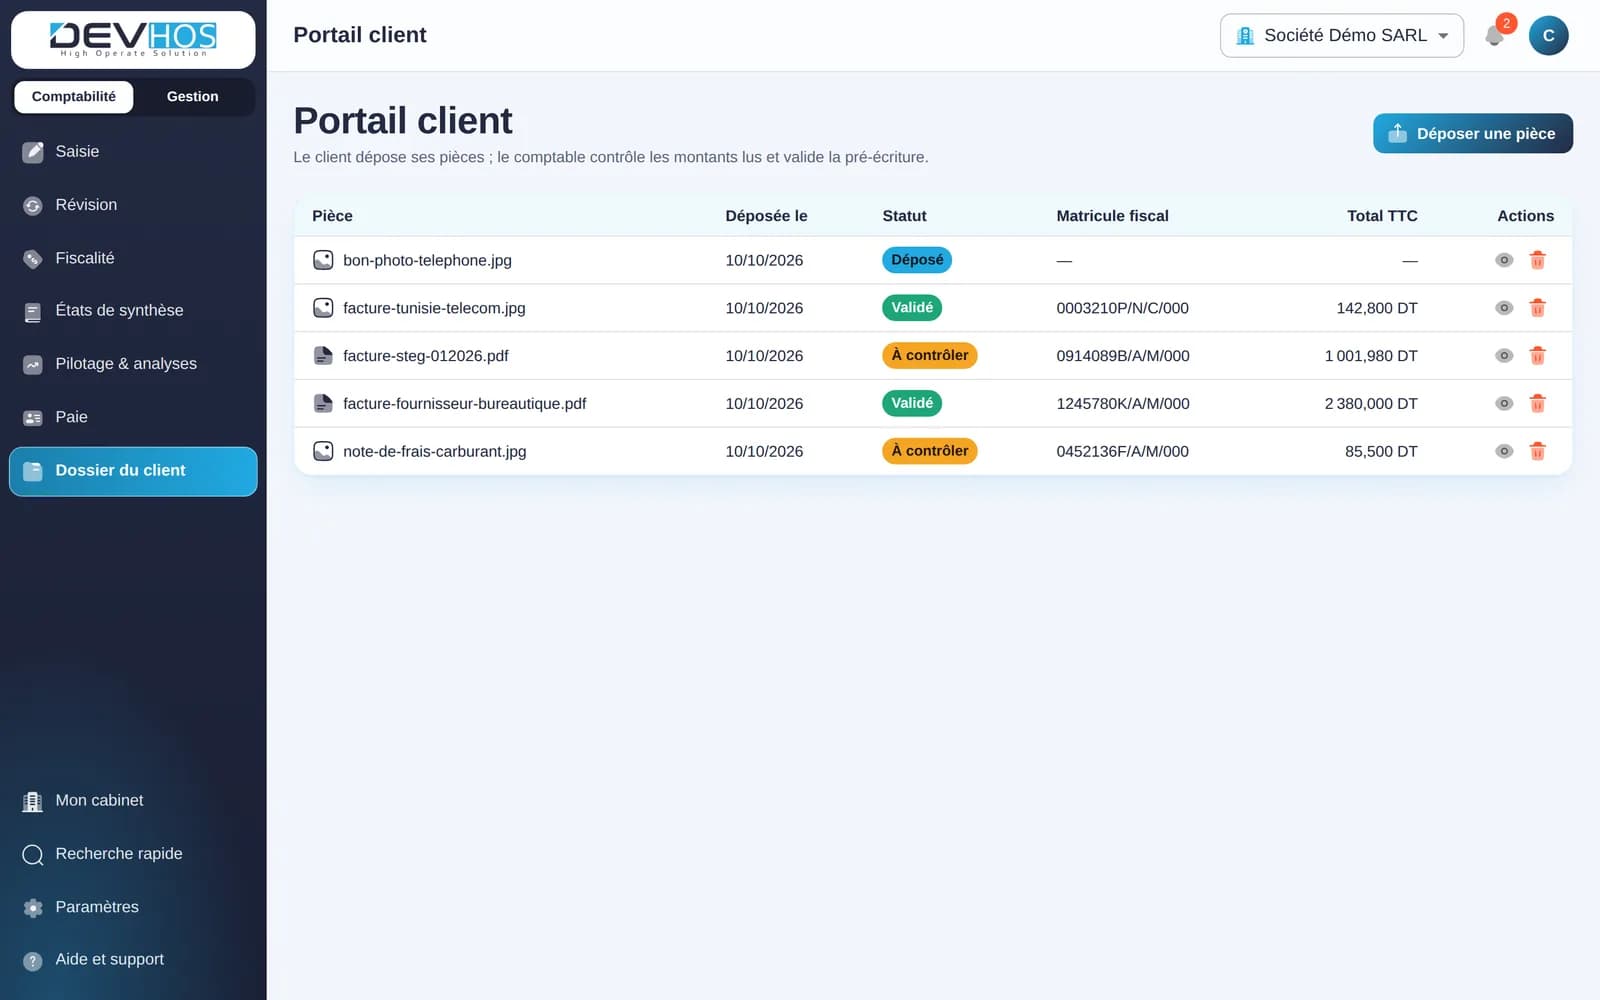
Task: Delete bon-photo-telephone.jpg with trash icon
Action: (1538, 260)
